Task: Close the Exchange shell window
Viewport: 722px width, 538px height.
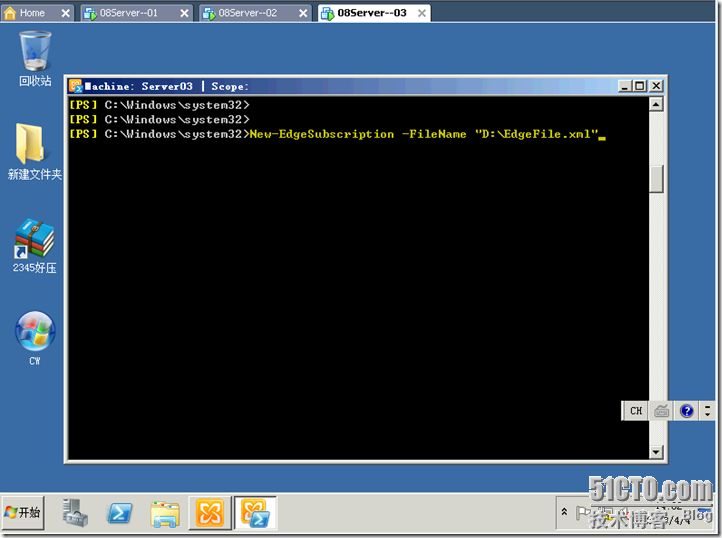Action: 656,86
